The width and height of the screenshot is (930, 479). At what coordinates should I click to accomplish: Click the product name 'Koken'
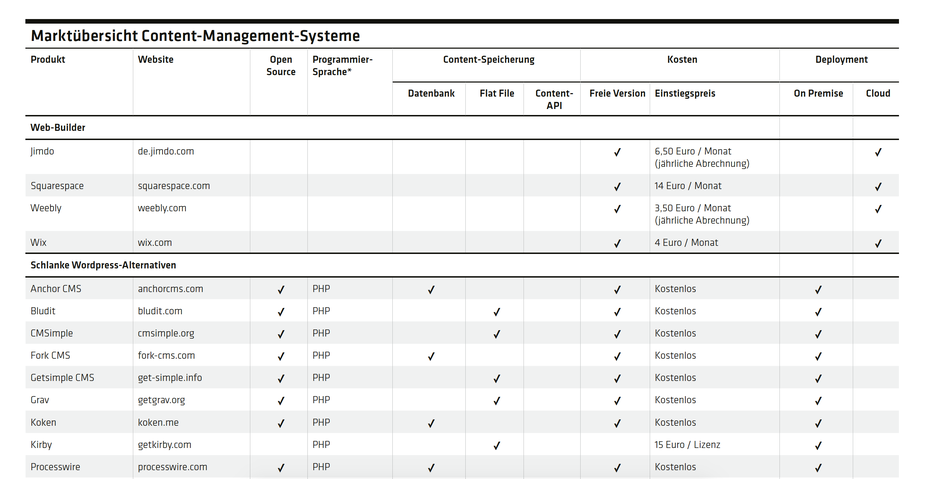[43, 422]
